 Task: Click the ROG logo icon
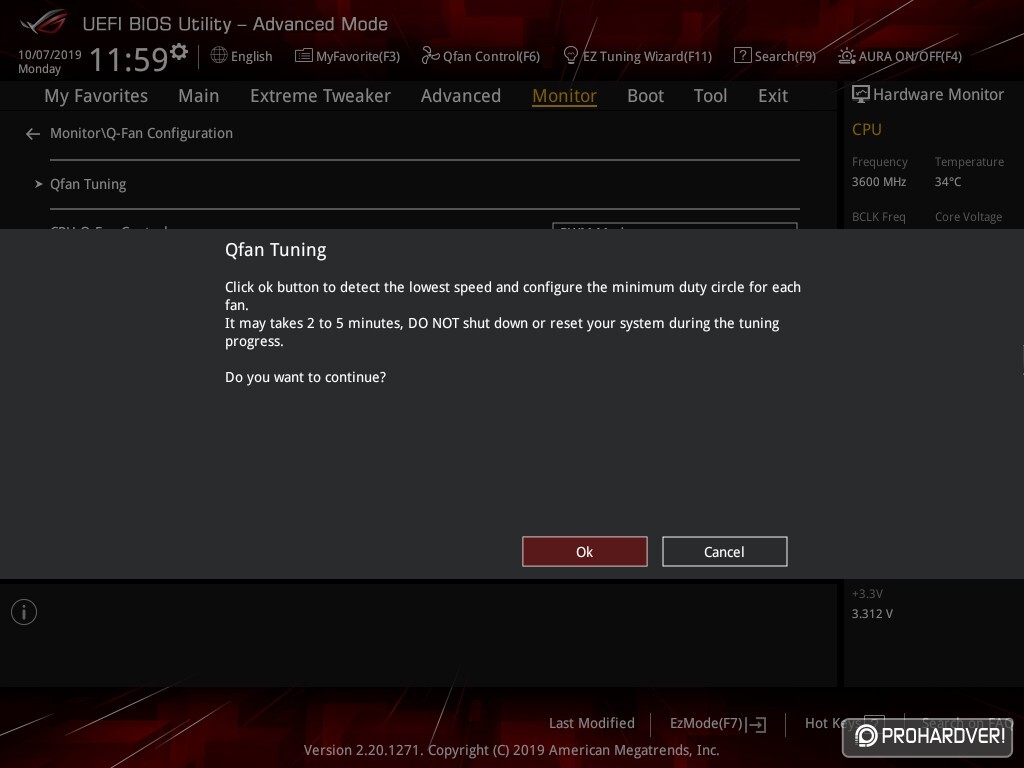coord(44,22)
